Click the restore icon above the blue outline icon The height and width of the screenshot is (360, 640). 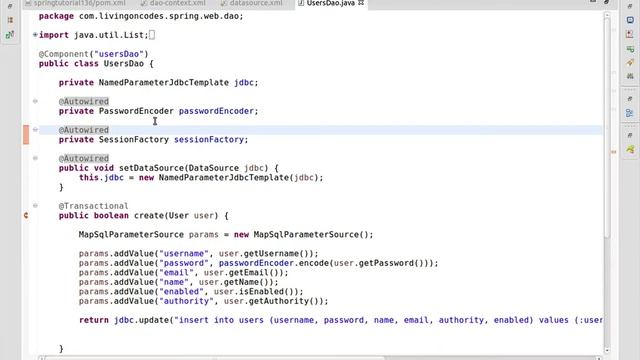tap(630, 99)
